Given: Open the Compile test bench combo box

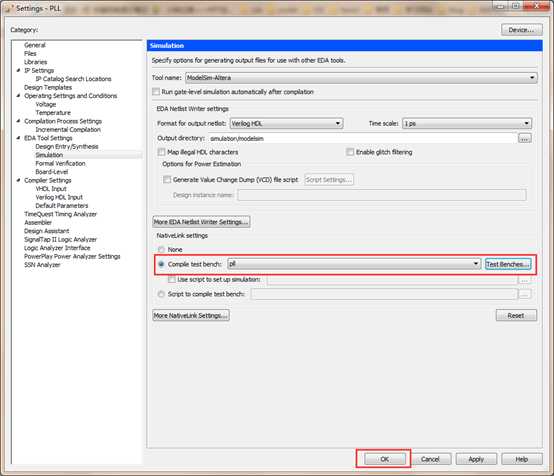Looking at the screenshot, I should coord(354,264).
